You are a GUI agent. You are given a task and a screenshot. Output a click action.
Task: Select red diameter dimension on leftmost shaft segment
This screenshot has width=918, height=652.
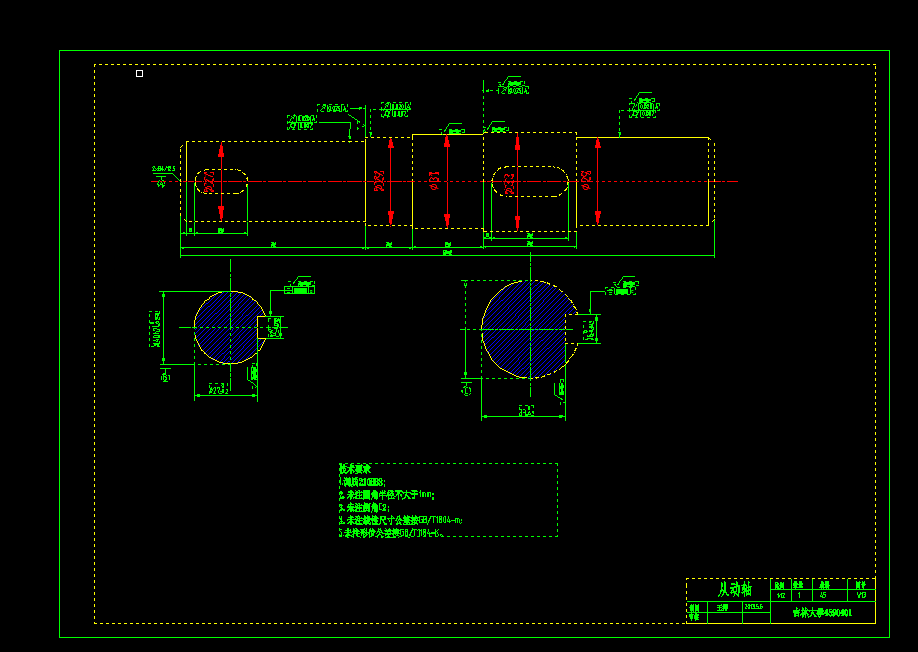(x=210, y=182)
